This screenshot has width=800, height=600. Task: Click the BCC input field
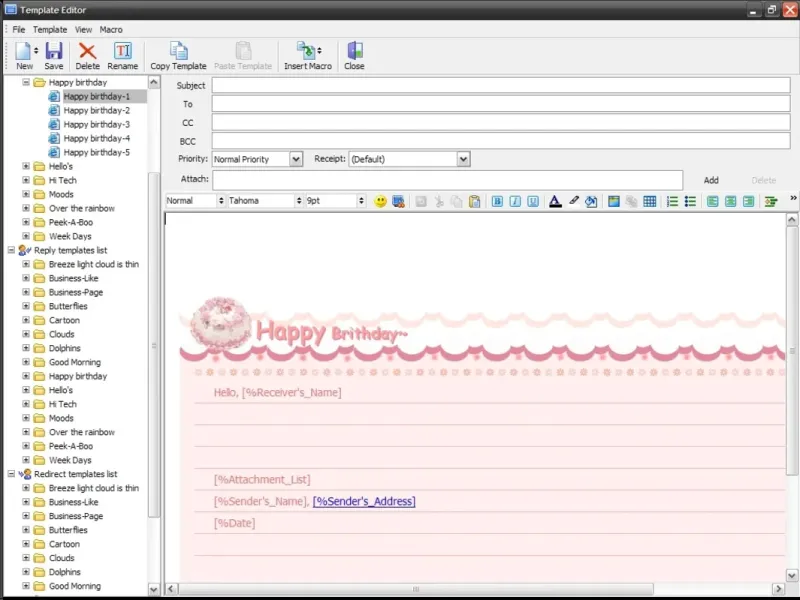tap(501, 141)
